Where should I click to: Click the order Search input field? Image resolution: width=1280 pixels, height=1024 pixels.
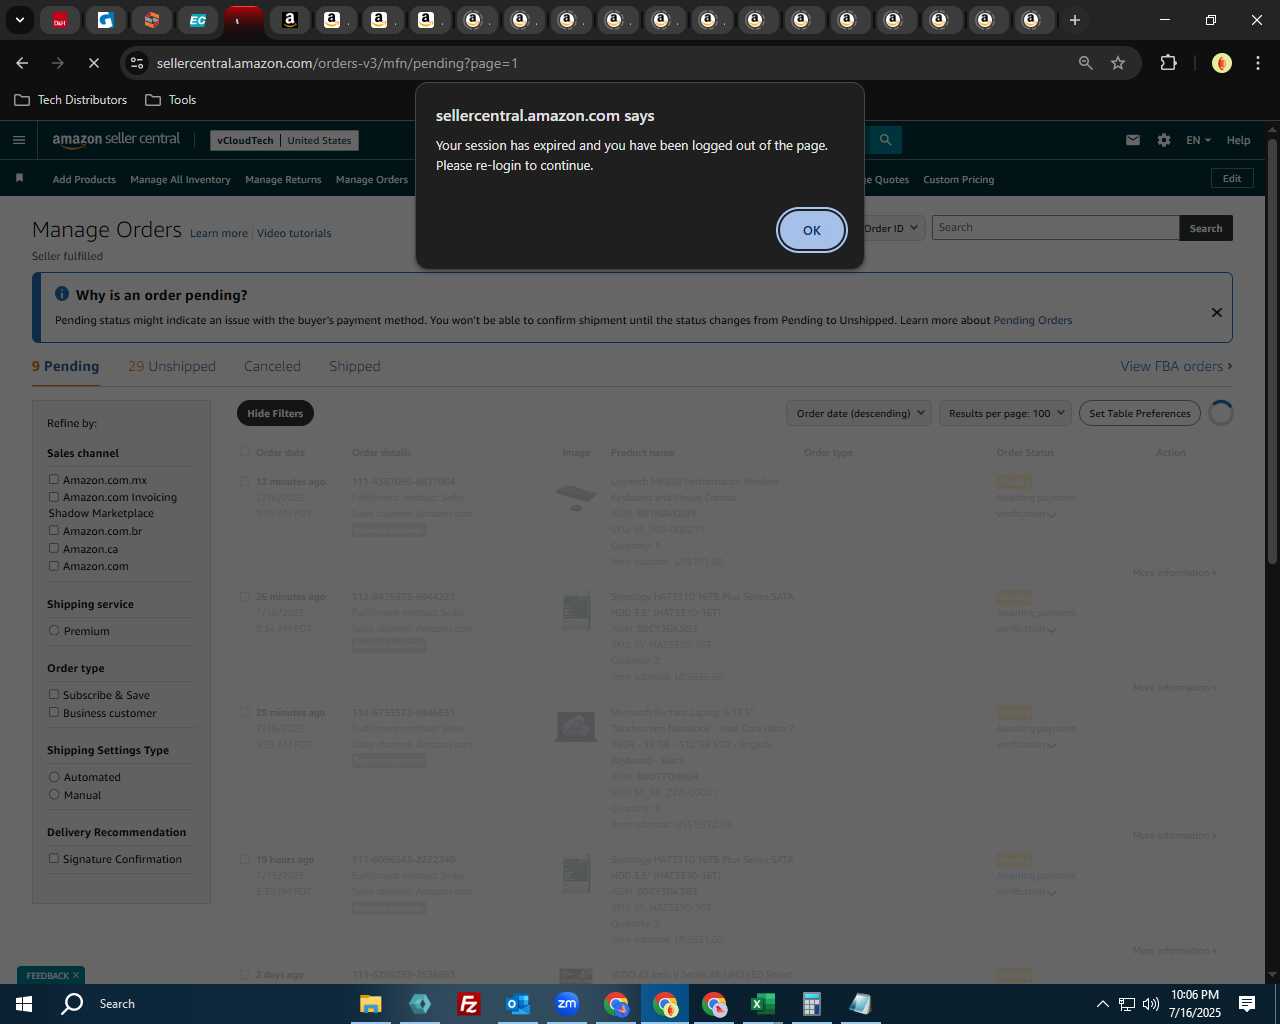tap(1055, 228)
